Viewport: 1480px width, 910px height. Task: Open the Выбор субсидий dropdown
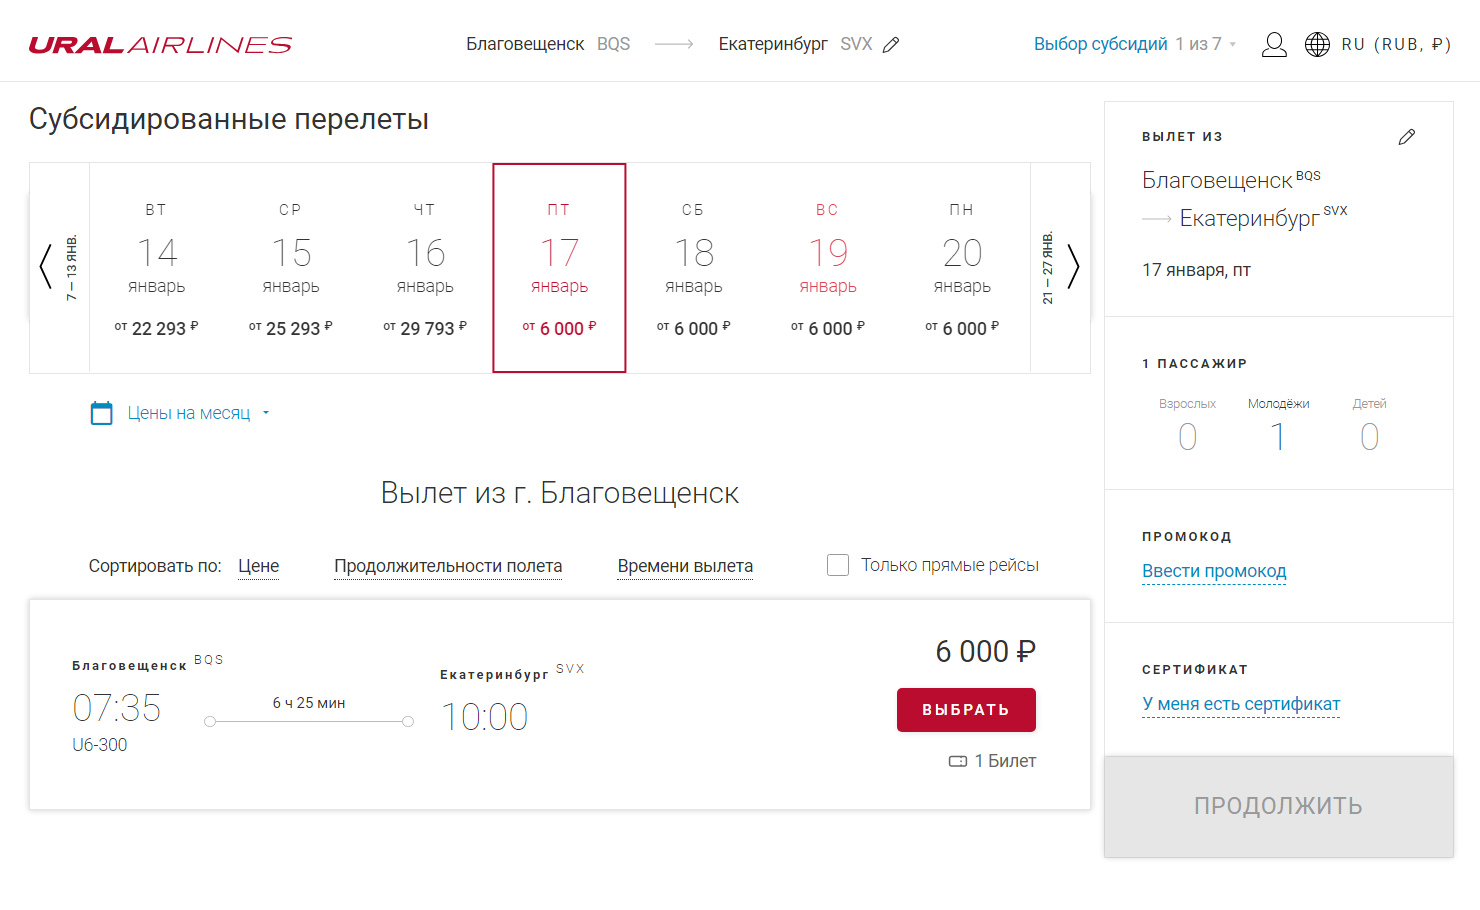[1135, 44]
